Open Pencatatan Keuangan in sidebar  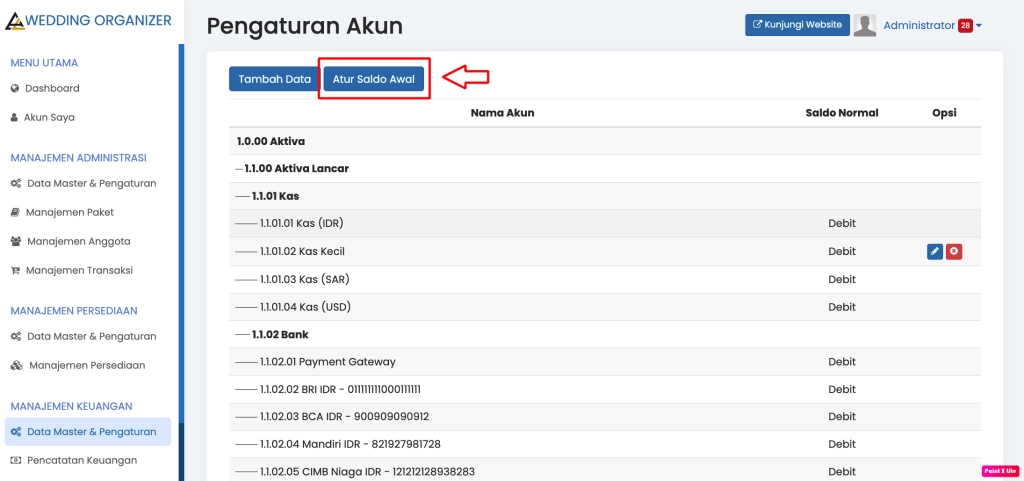coord(81,460)
